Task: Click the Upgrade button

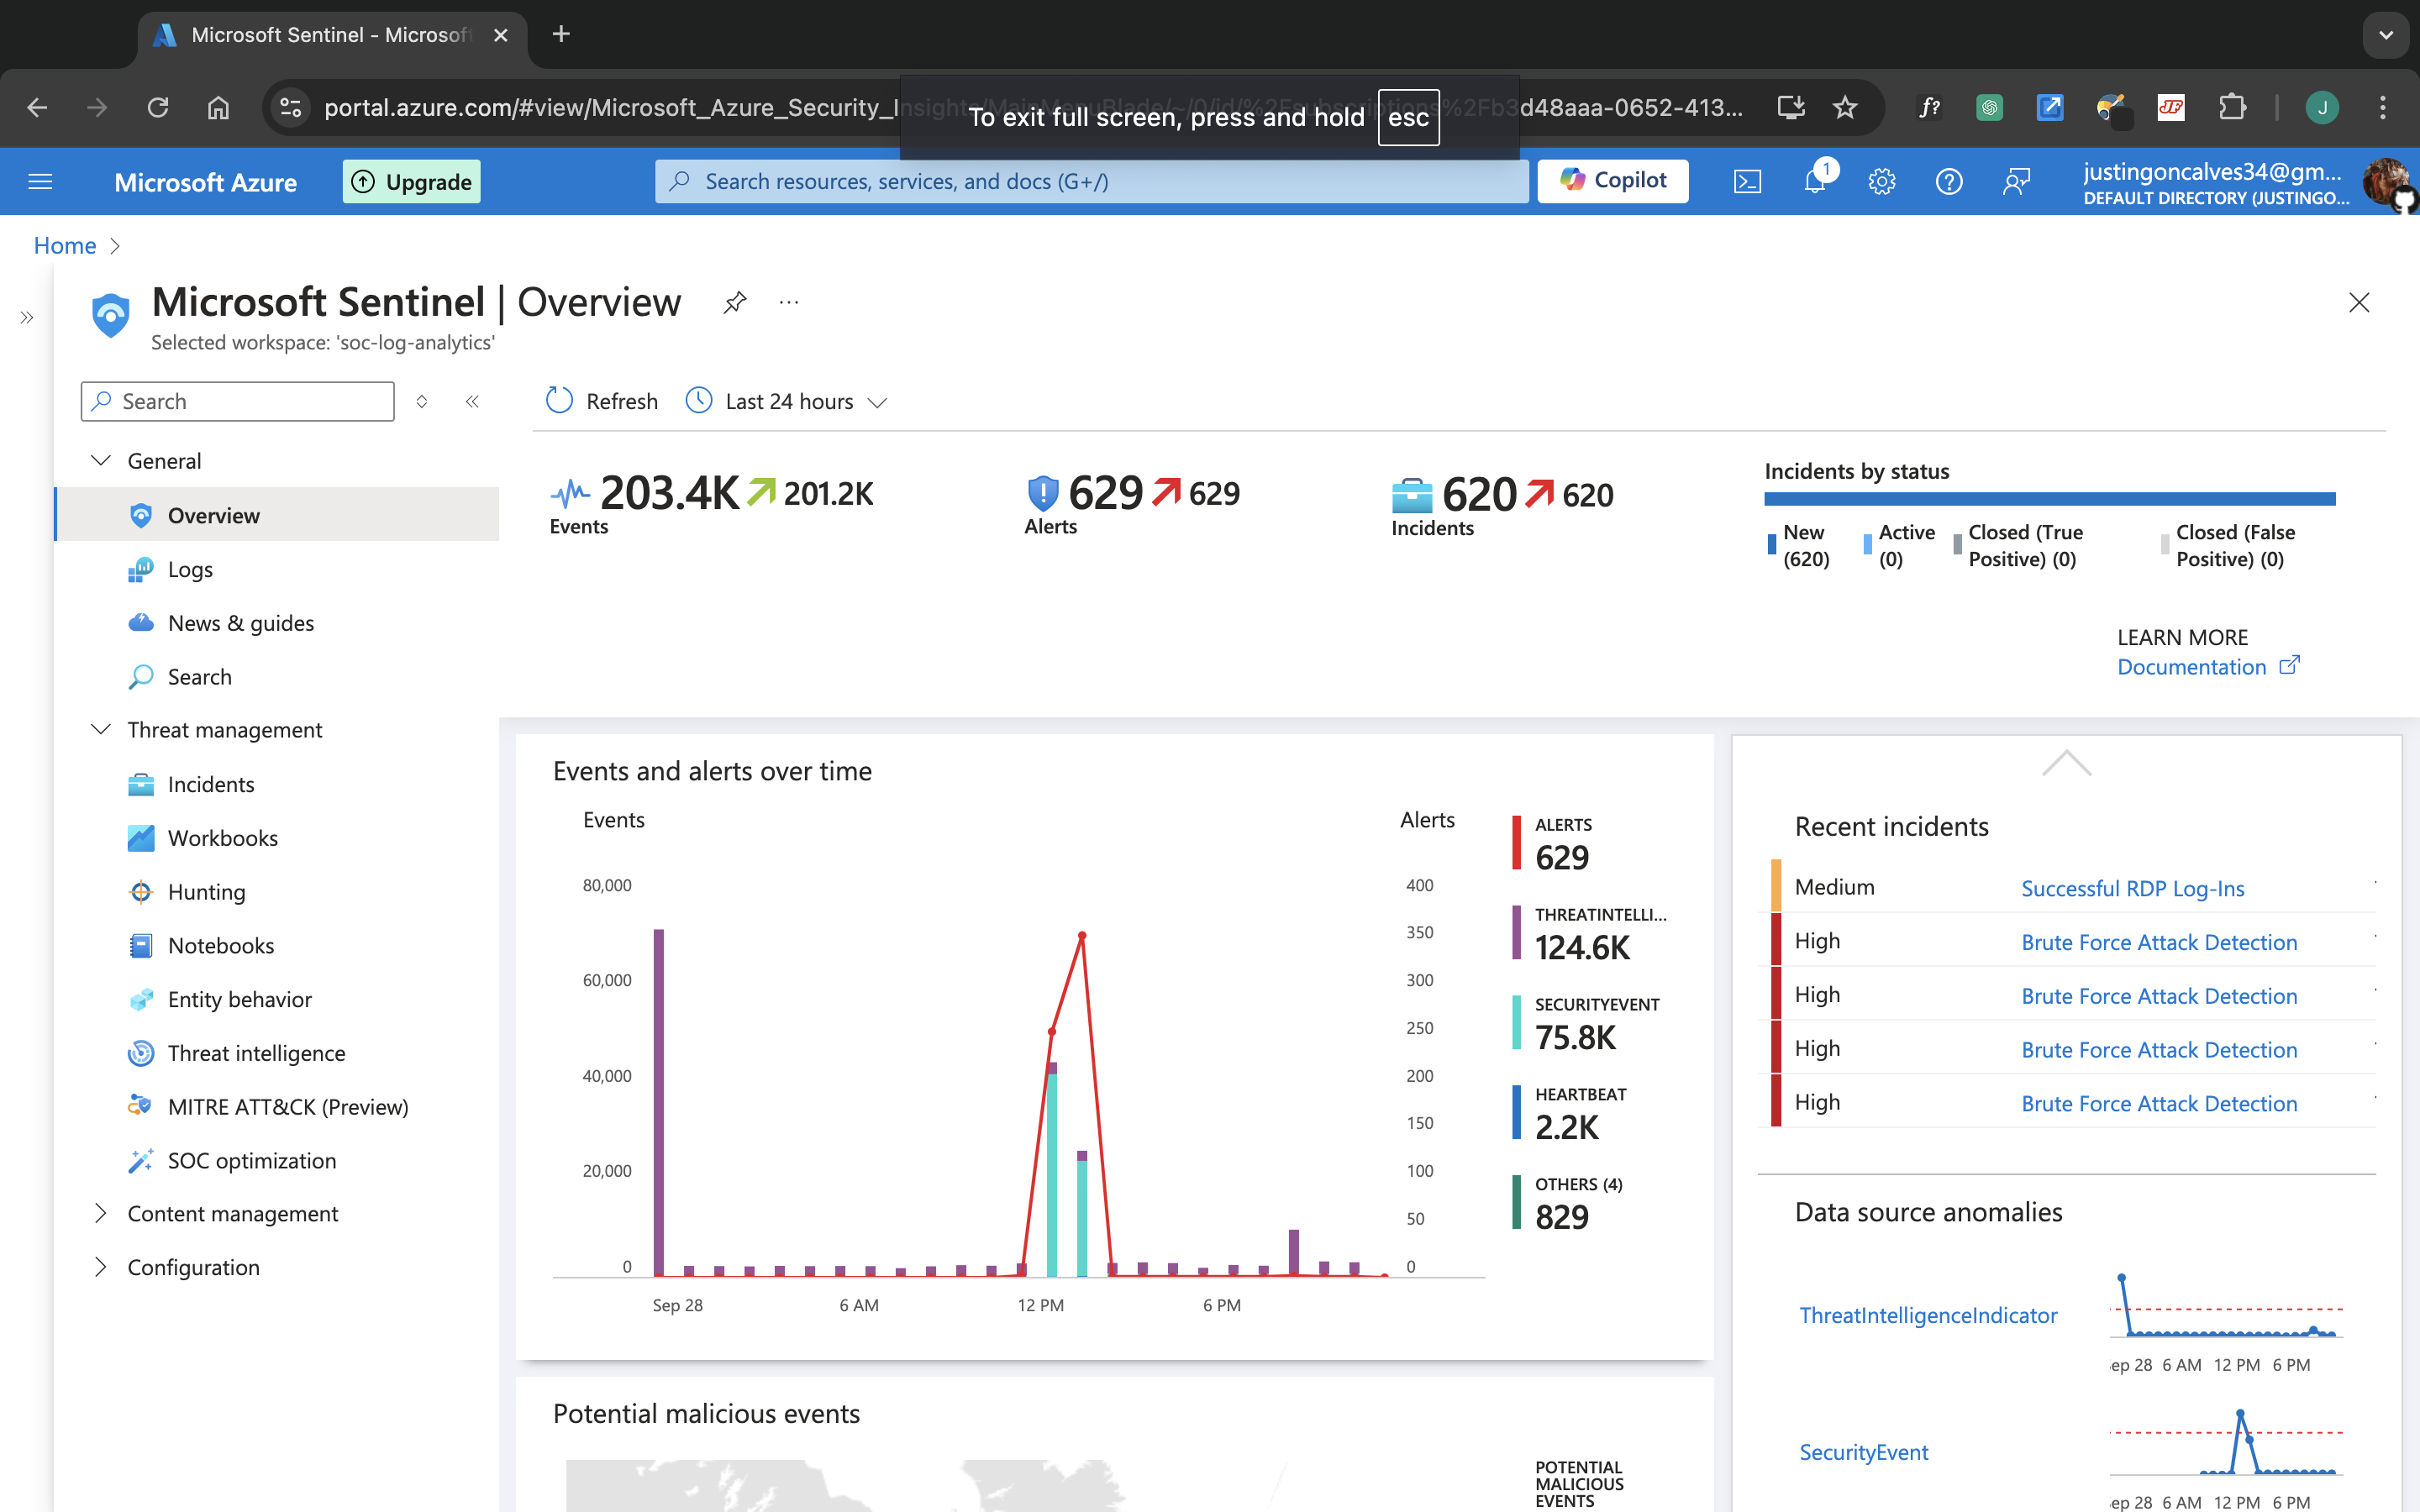Action: coord(411,181)
